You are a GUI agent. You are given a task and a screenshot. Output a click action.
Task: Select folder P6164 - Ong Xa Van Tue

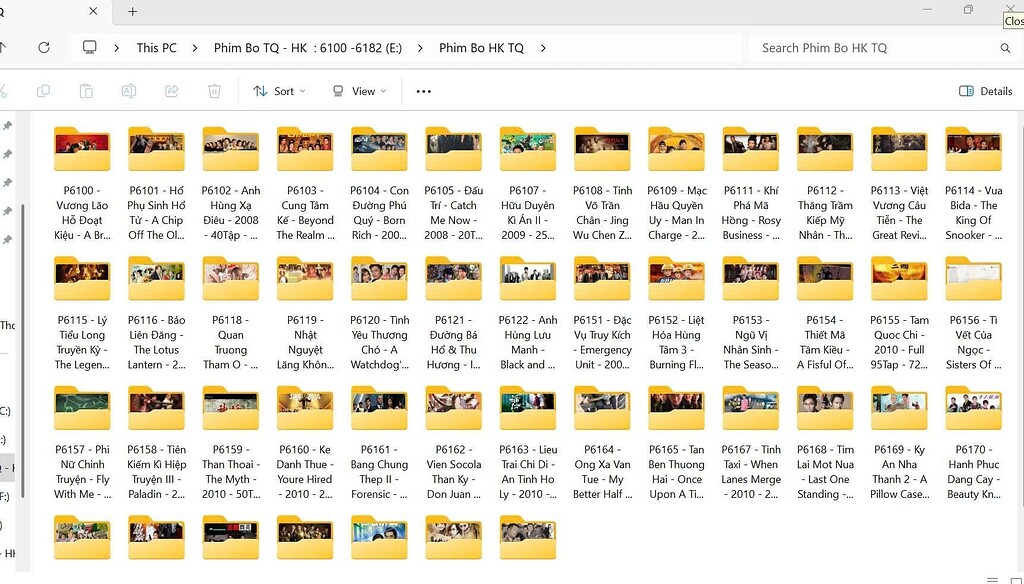(x=602, y=443)
